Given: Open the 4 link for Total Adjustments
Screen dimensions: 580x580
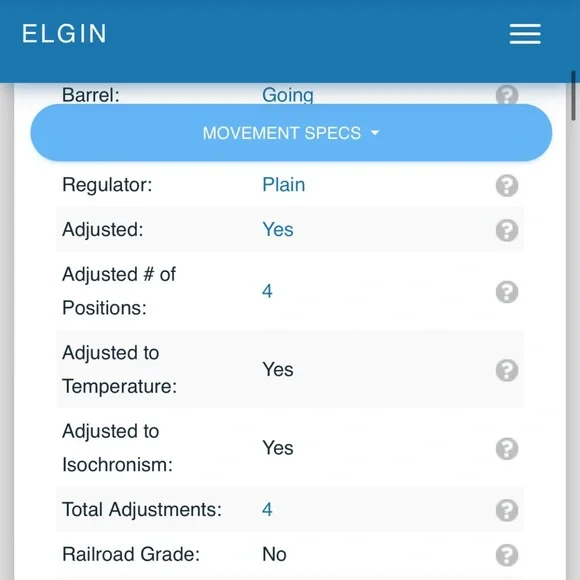Looking at the screenshot, I should point(267,509).
